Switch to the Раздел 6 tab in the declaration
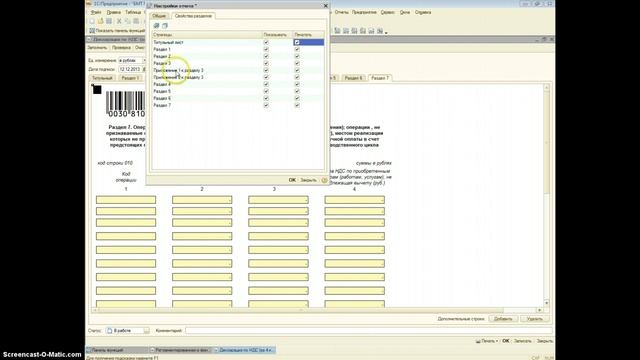Viewport: 640px width, 360px height. [353, 78]
